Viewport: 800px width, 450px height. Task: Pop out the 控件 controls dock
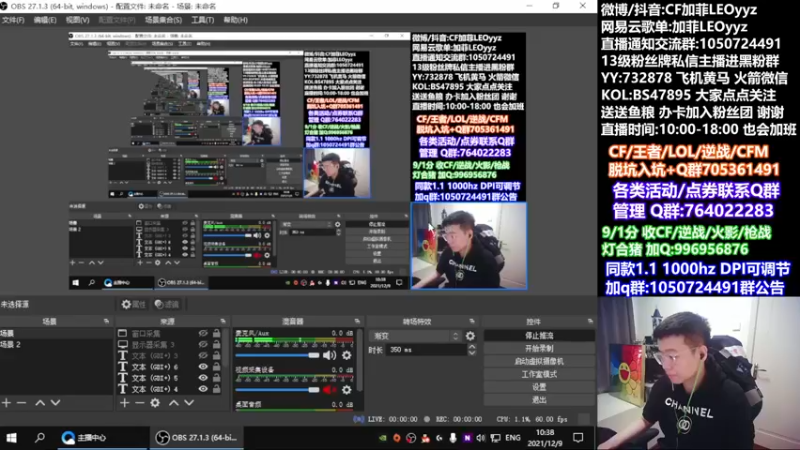pyautogui.click(x=590, y=321)
